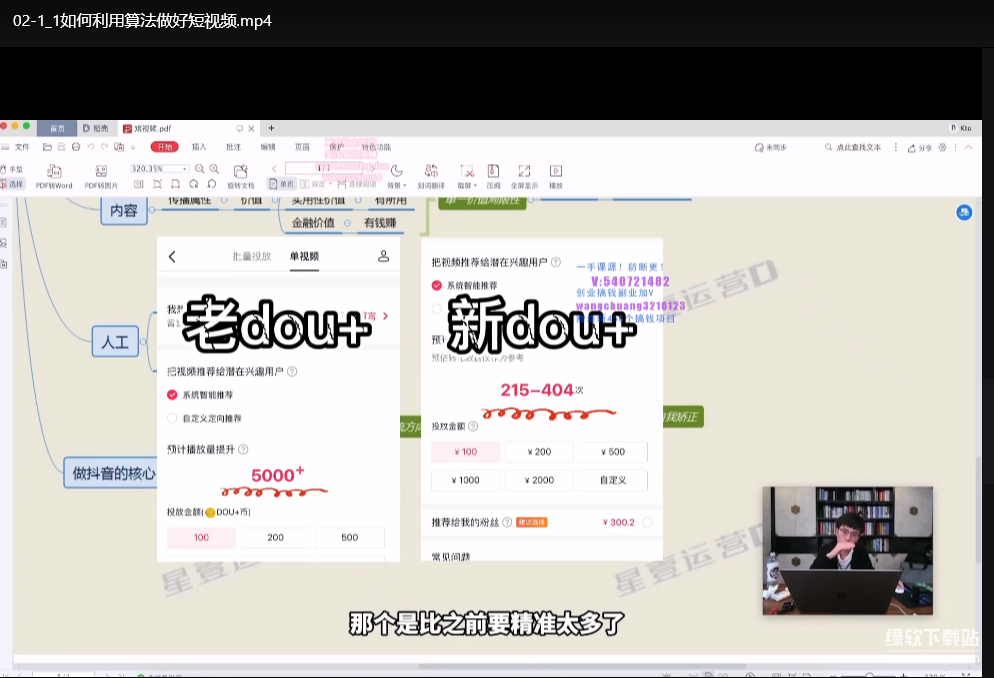Click the blue floating assistant icon
Viewport: 994px width, 678px height.
pos(964,212)
